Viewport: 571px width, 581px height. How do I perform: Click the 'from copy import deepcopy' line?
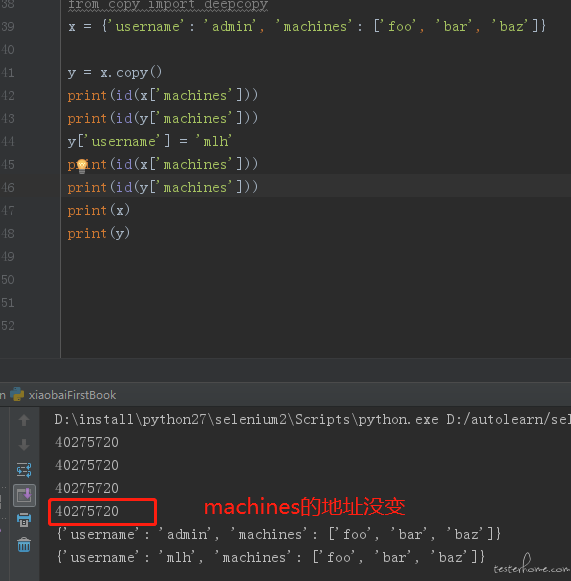(x=168, y=5)
